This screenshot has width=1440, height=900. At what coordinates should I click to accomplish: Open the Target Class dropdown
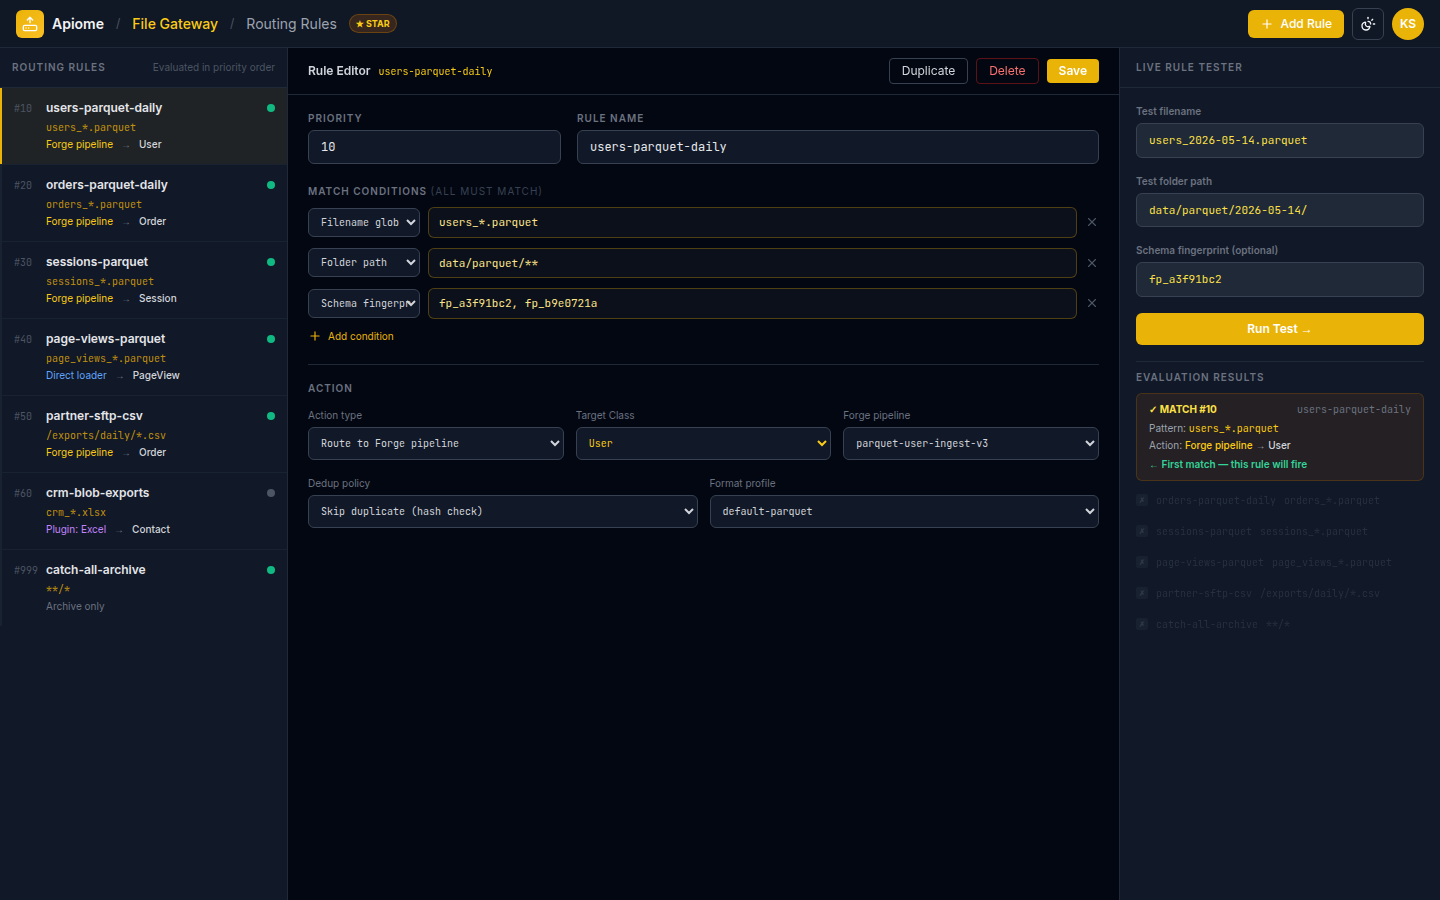(x=703, y=443)
